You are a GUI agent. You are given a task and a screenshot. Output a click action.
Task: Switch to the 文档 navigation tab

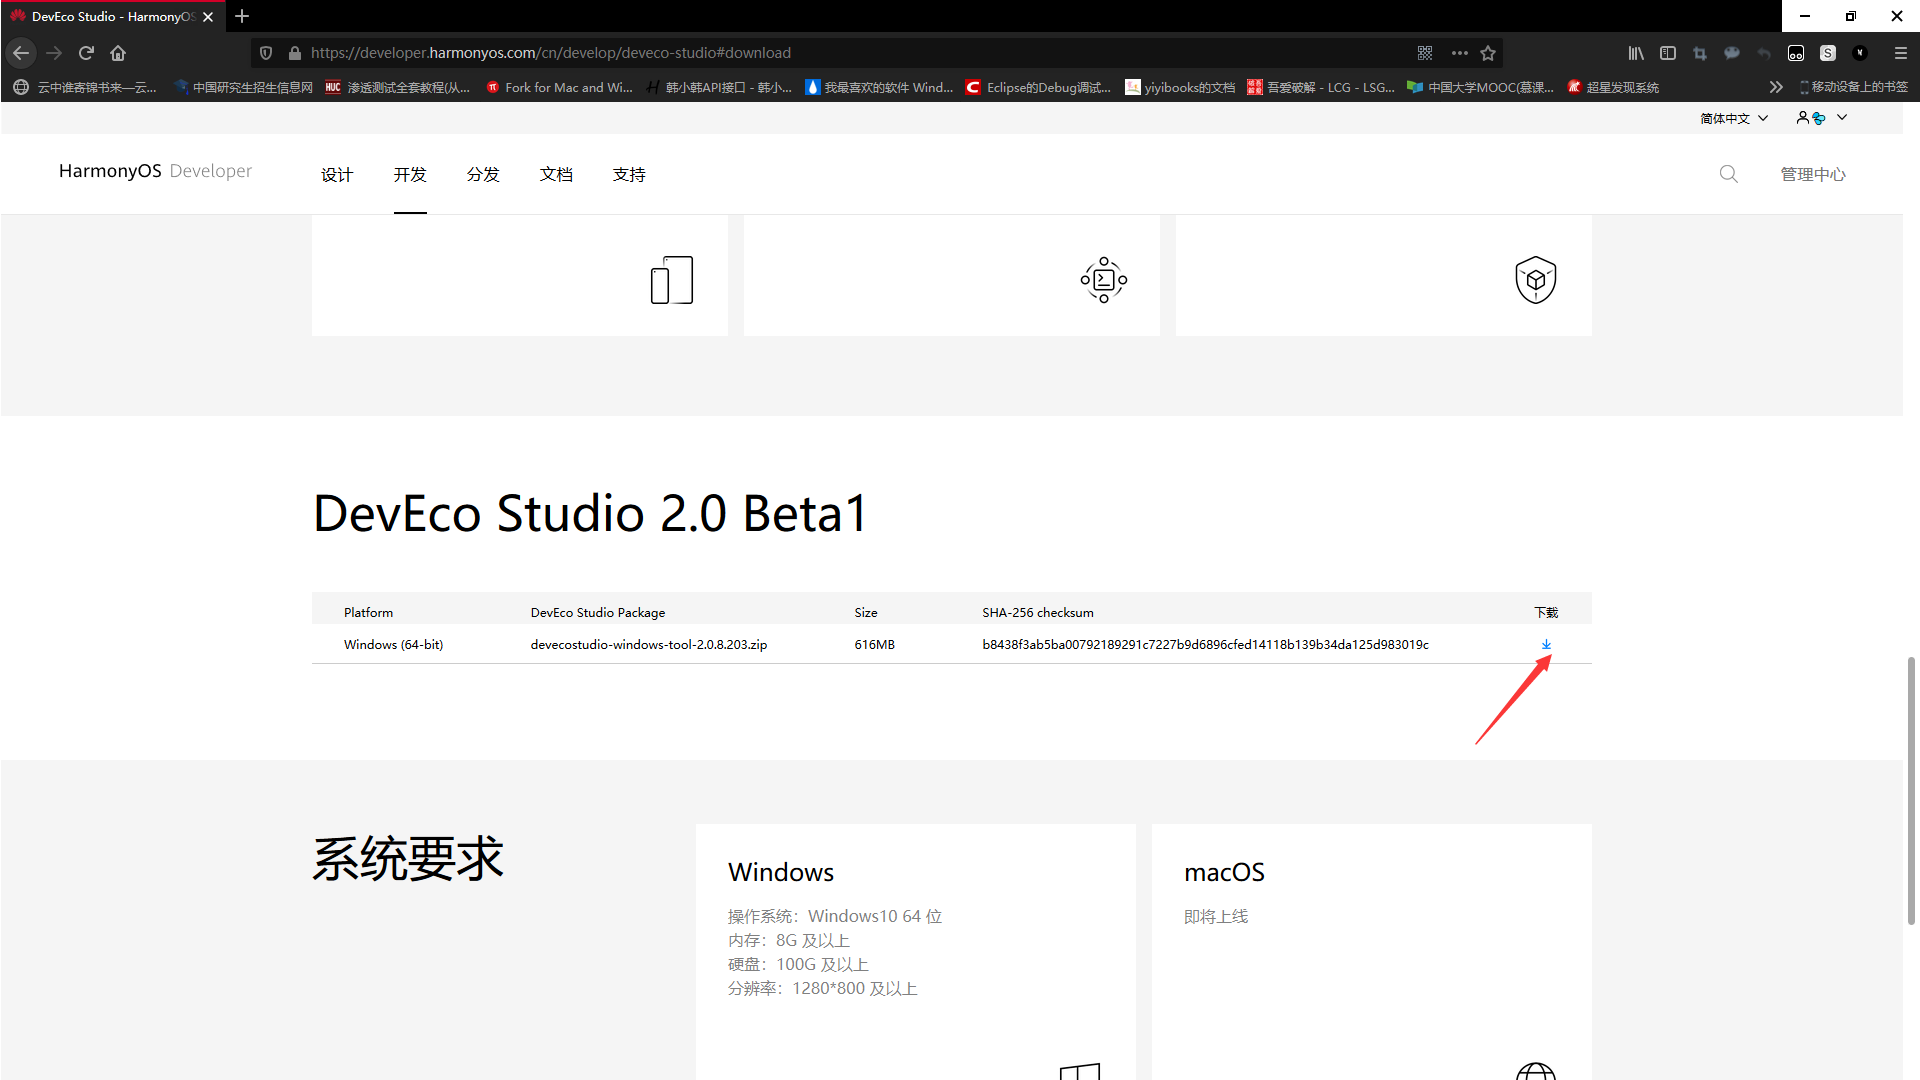(x=557, y=174)
